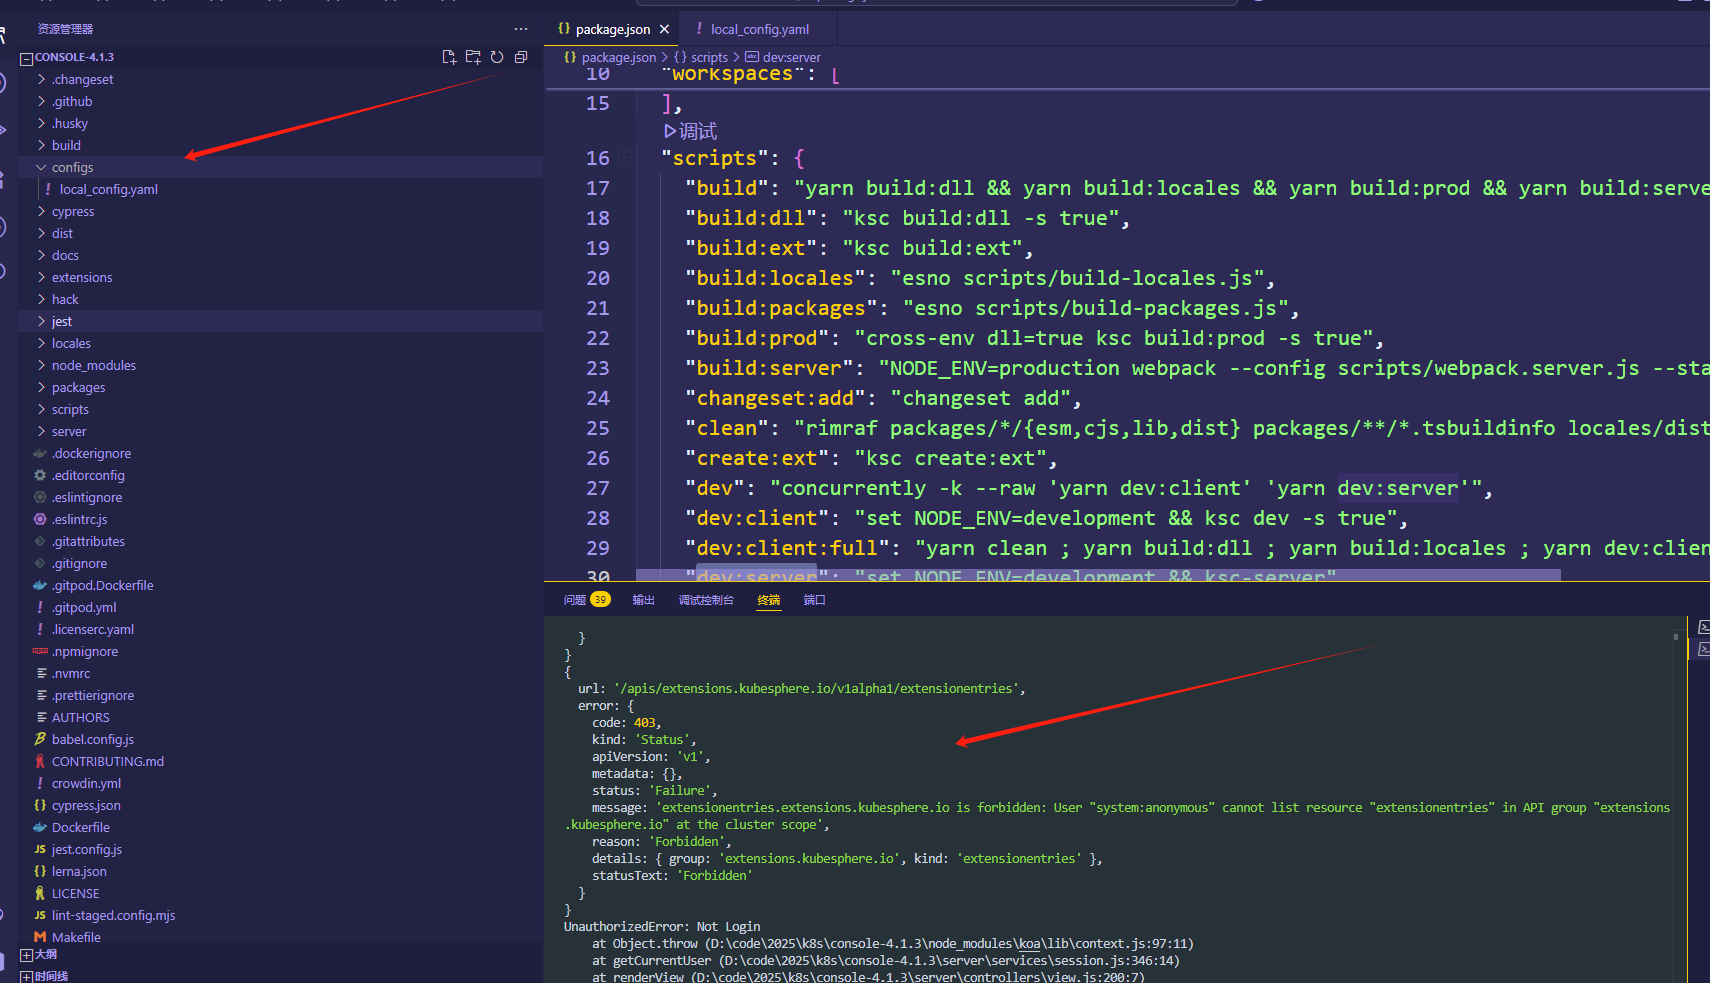Viewport: 1710px width, 983px height.
Task: Expand the .github folder
Action: (72, 101)
